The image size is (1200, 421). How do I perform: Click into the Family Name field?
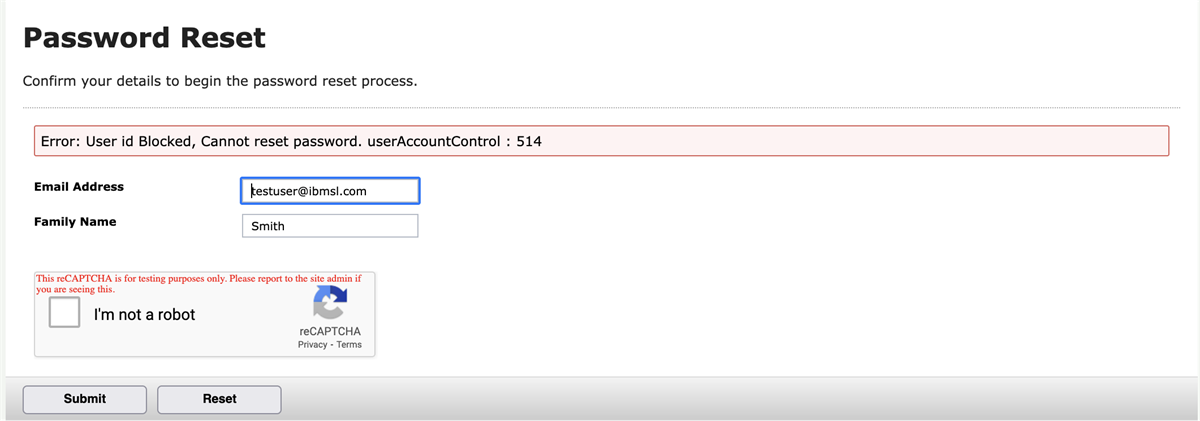pyautogui.click(x=330, y=226)
